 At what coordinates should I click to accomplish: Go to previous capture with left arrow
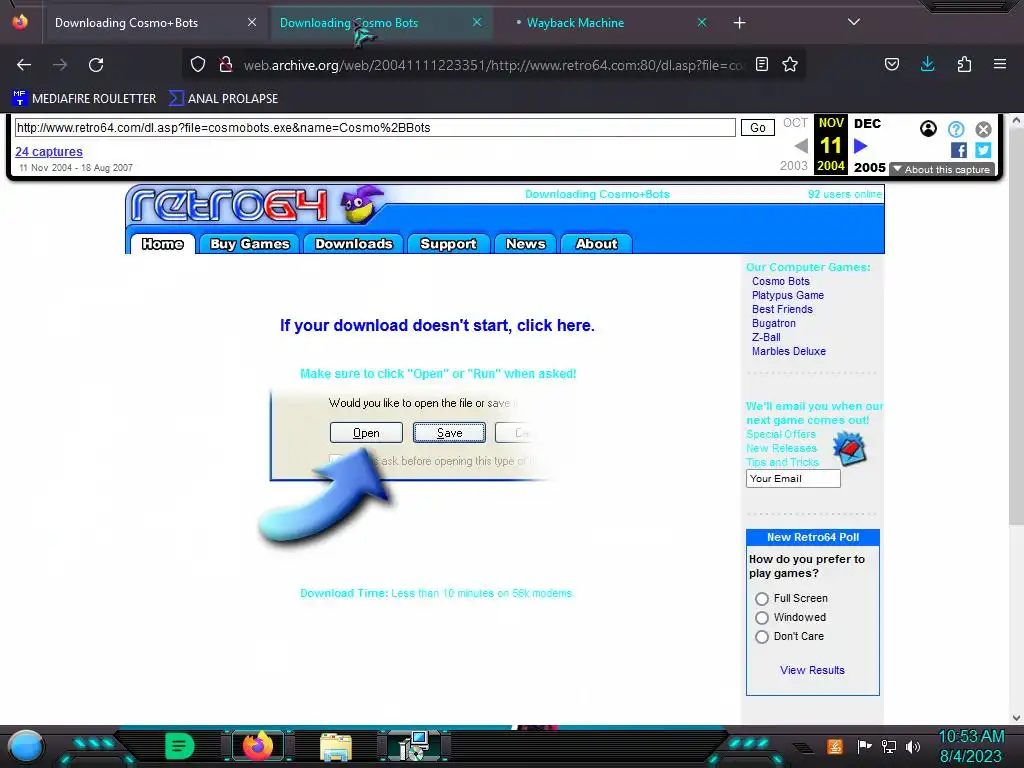coord(801,146)
